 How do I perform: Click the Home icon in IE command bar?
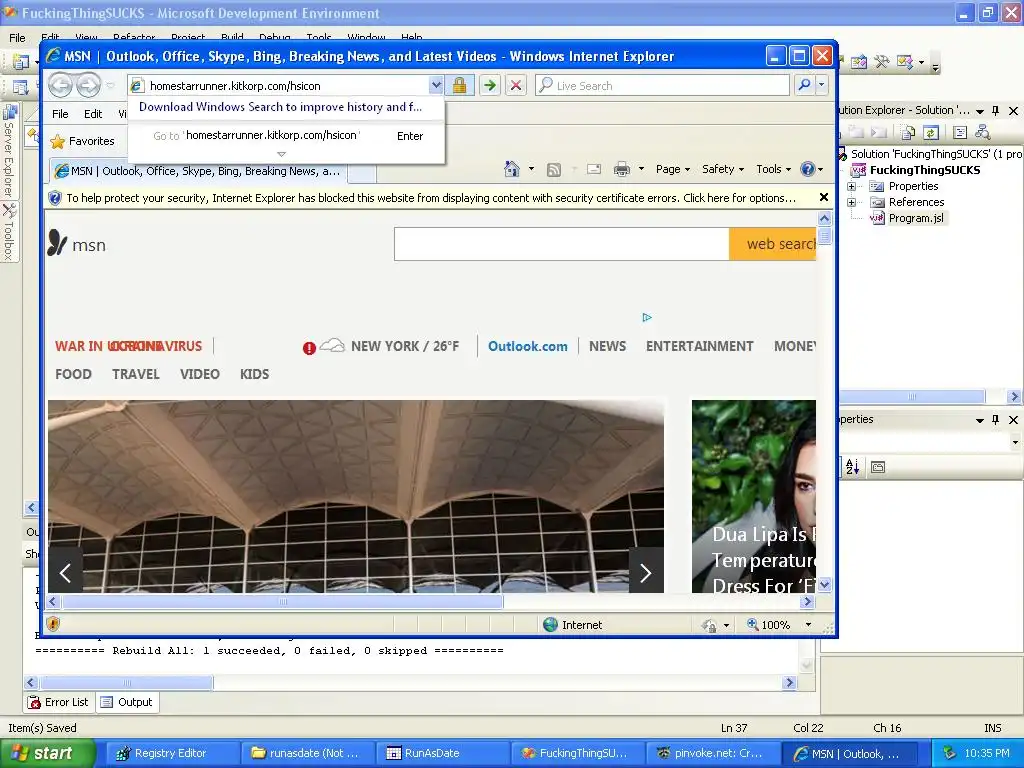pyautogui.click(x=512, y=169)
